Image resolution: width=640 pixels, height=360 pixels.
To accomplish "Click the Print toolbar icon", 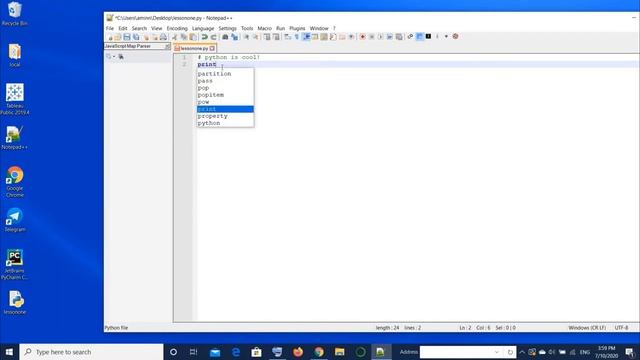I will (163, 37).
